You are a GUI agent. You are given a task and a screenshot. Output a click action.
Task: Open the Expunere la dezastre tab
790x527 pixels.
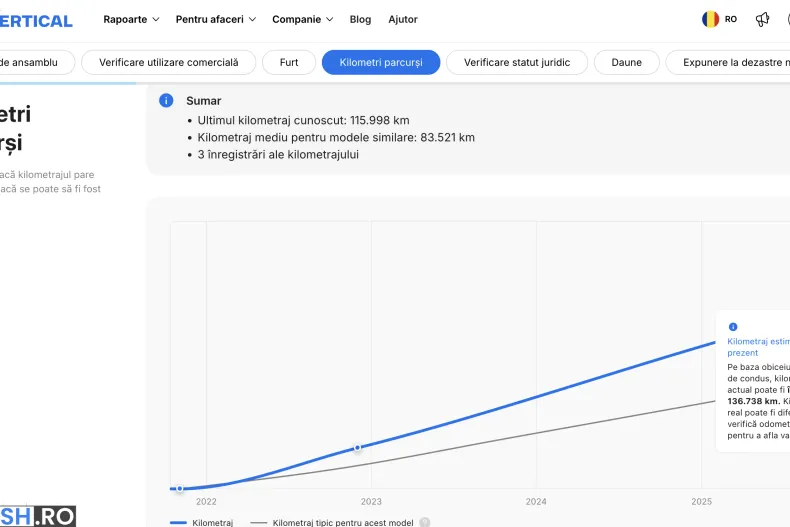point(728,62)
